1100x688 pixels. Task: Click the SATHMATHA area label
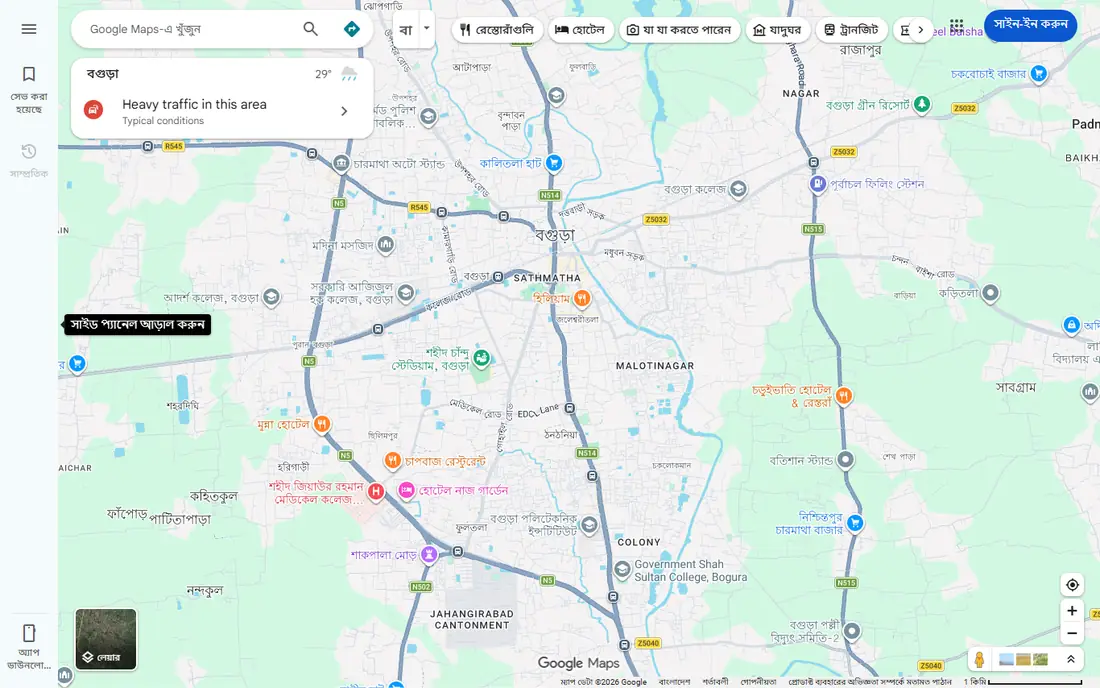(x=547, y=278)
